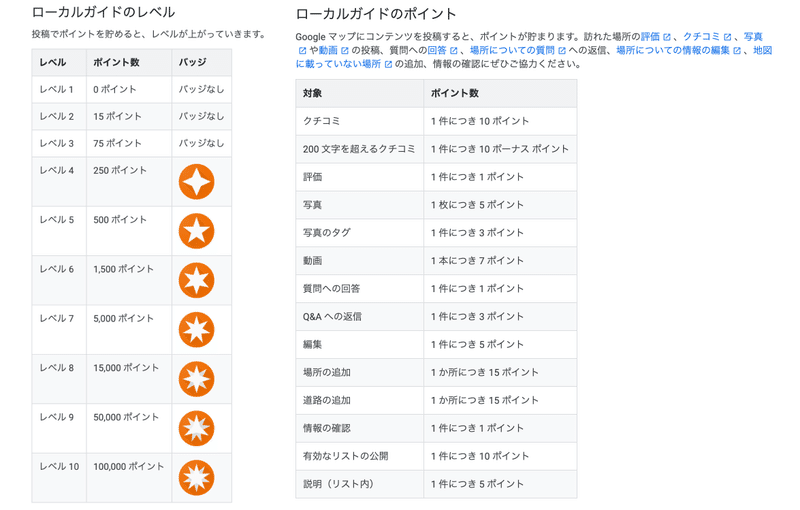
Task: Open the クチコミ link in the intro paragraph
Action: tap(702, 37)
